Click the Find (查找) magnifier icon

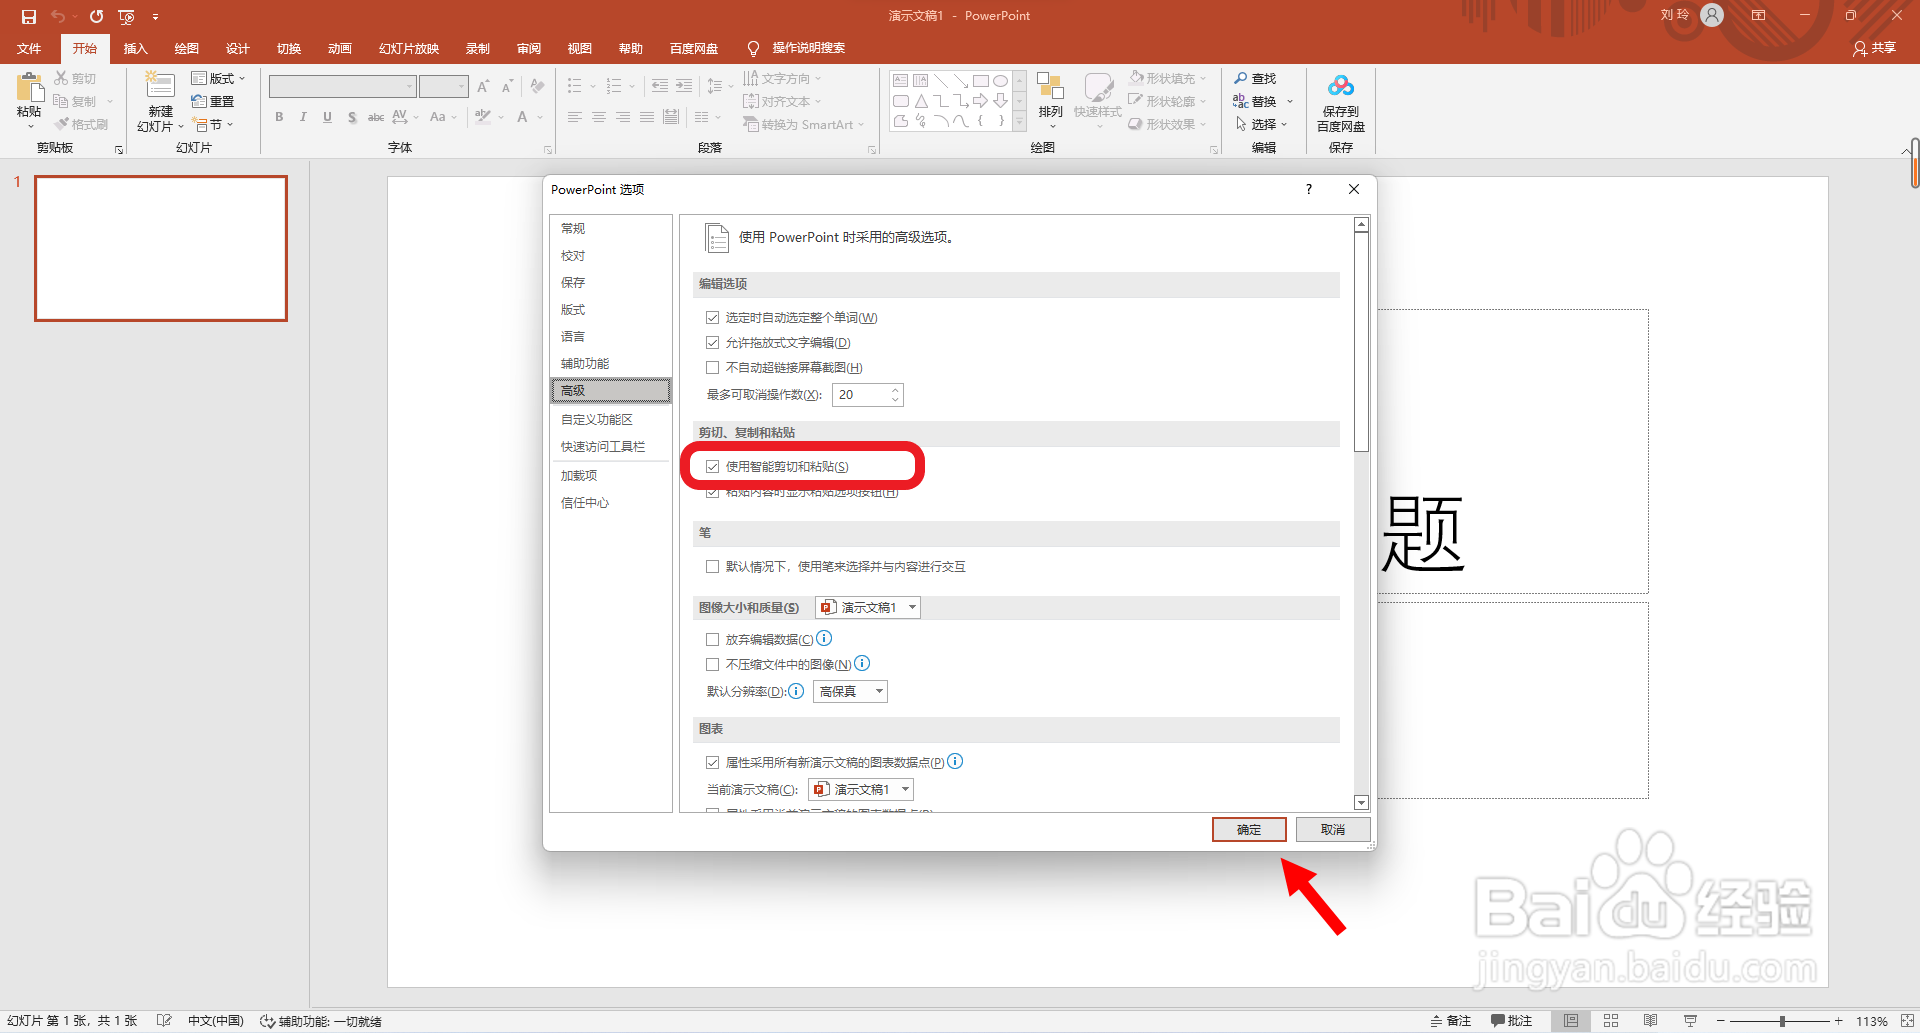point(1241,78)
